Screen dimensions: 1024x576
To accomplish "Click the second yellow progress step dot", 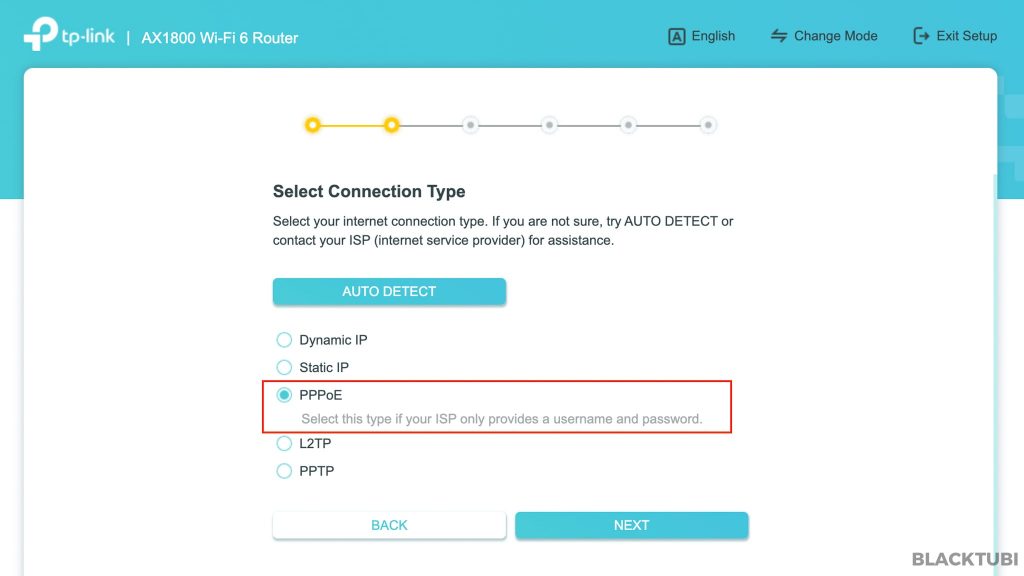I will pyautogui.click(x=391, y=125).
